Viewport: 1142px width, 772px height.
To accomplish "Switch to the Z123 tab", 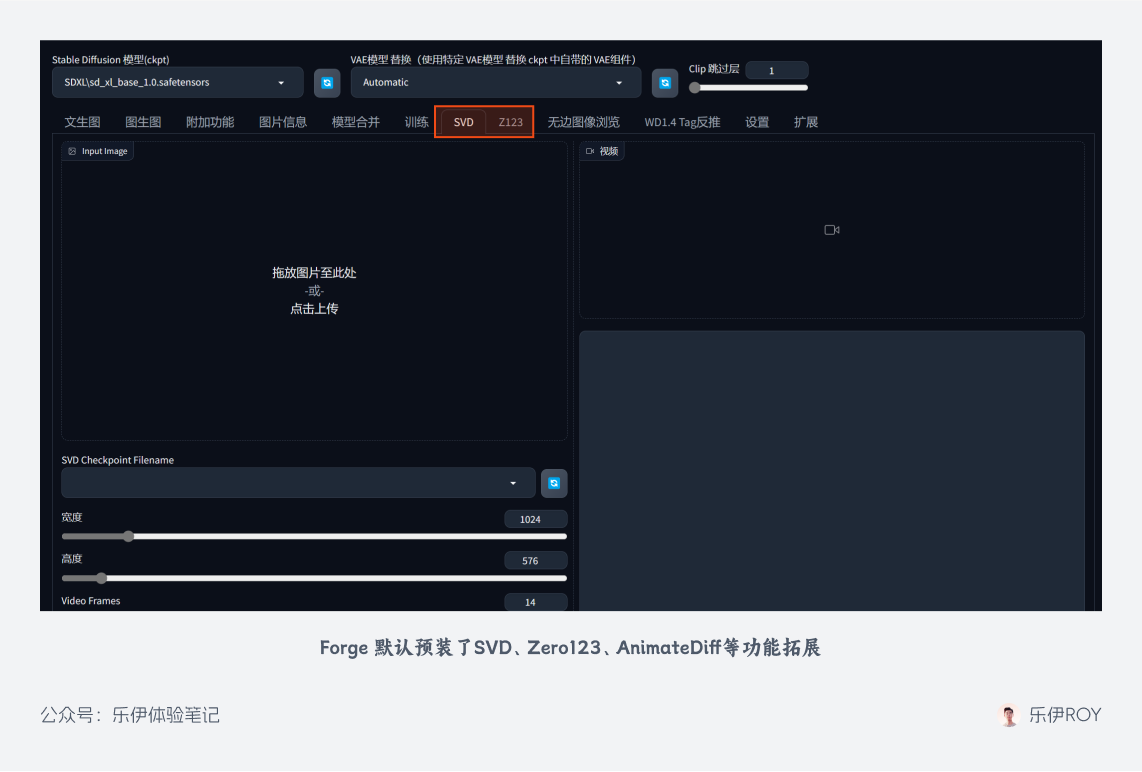I will click(511, 121).
